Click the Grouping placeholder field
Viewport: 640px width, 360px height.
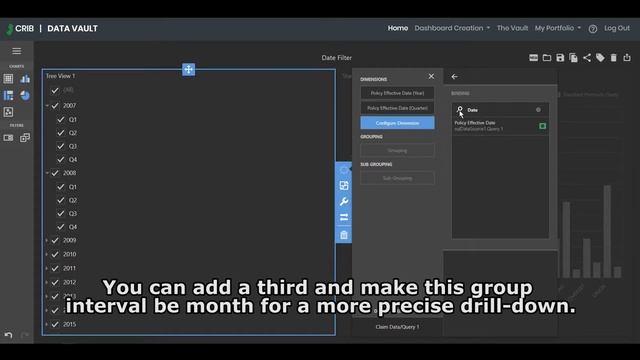397,151
